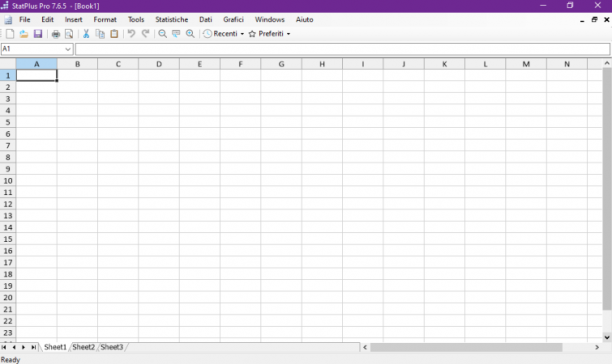
Task: Redo the last action
Action: 146,34
